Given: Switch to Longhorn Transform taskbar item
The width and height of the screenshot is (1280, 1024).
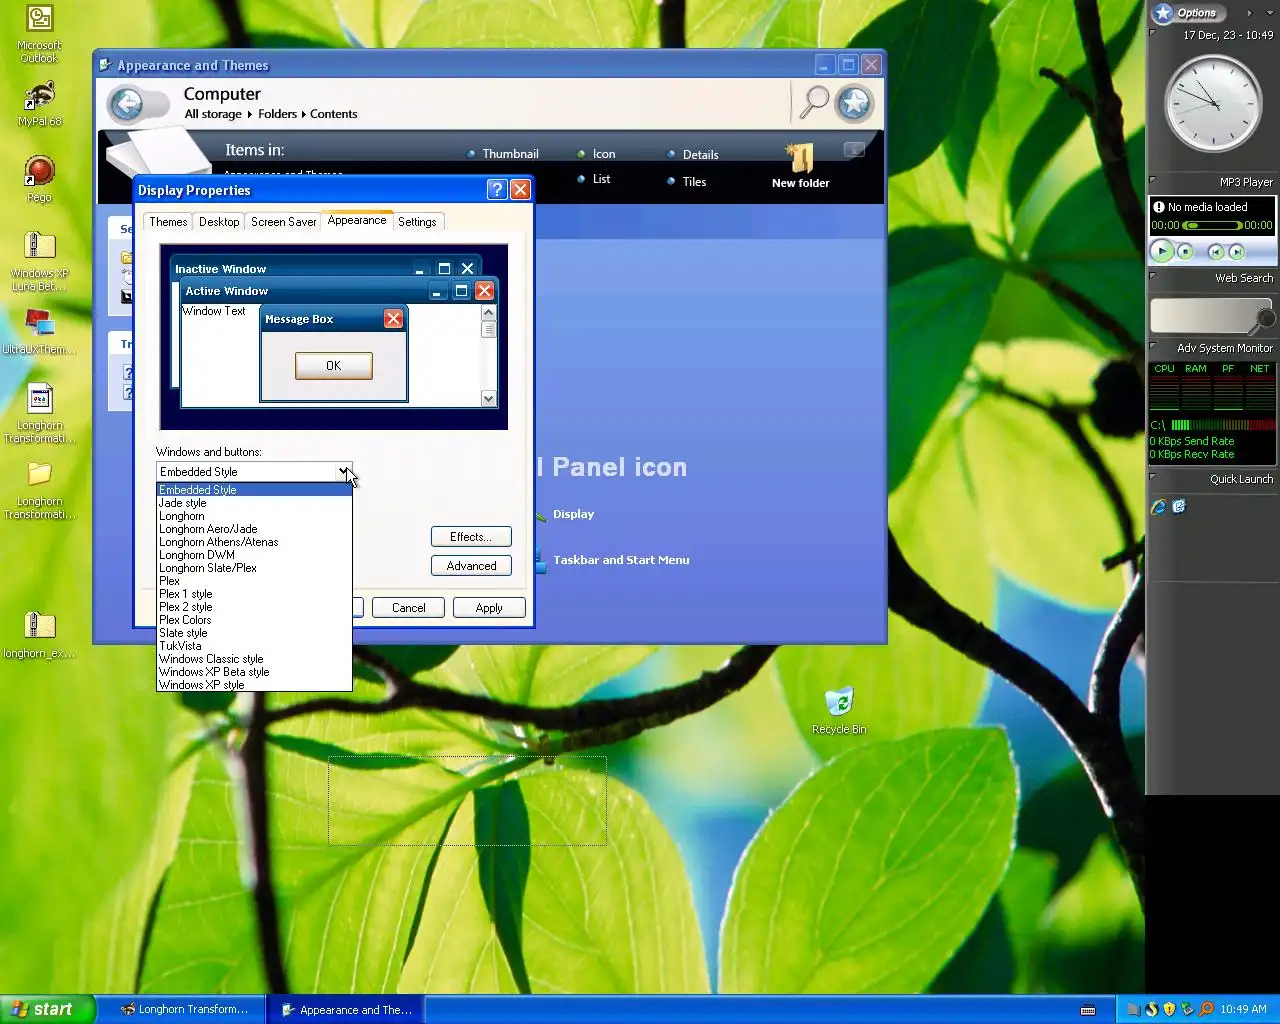Looking at the screenshot, I should (x=183, y=1009).
